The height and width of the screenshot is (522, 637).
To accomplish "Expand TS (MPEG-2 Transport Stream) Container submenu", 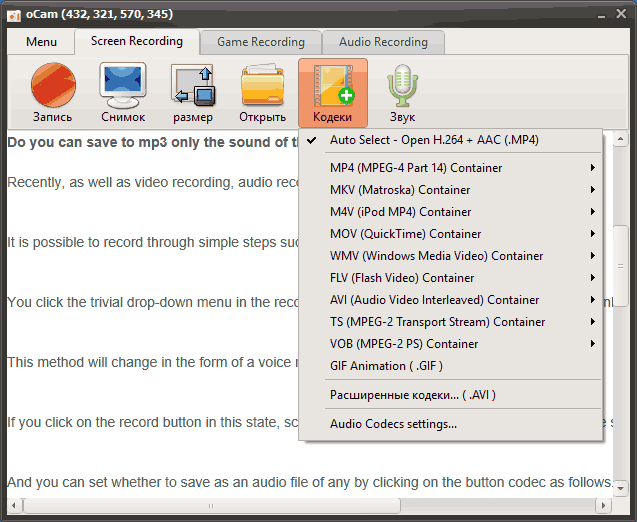I will [450, 322].
